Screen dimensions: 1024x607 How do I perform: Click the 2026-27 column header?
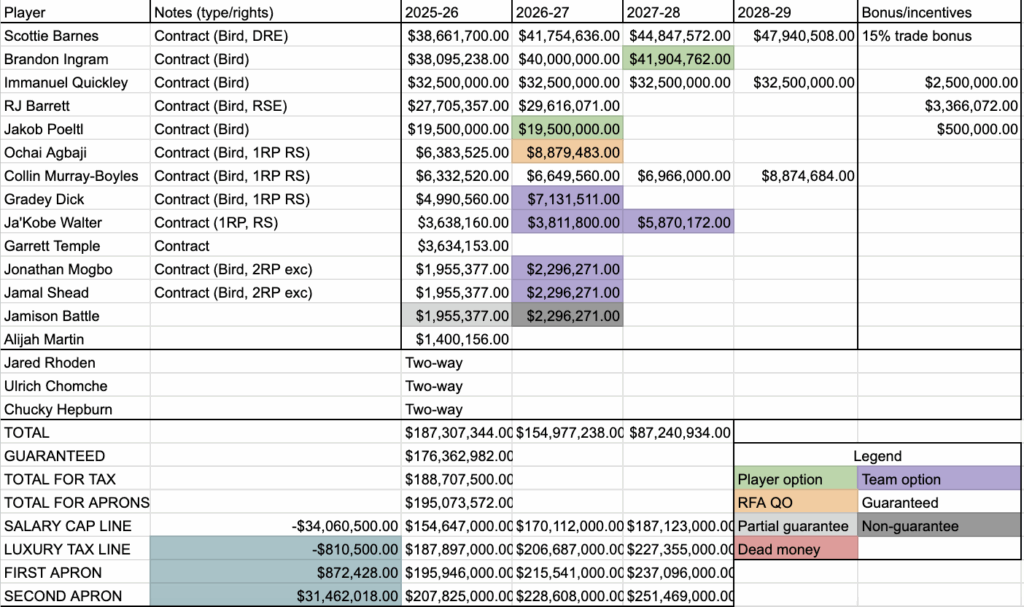pyautogui.click(x=568, y=12)
